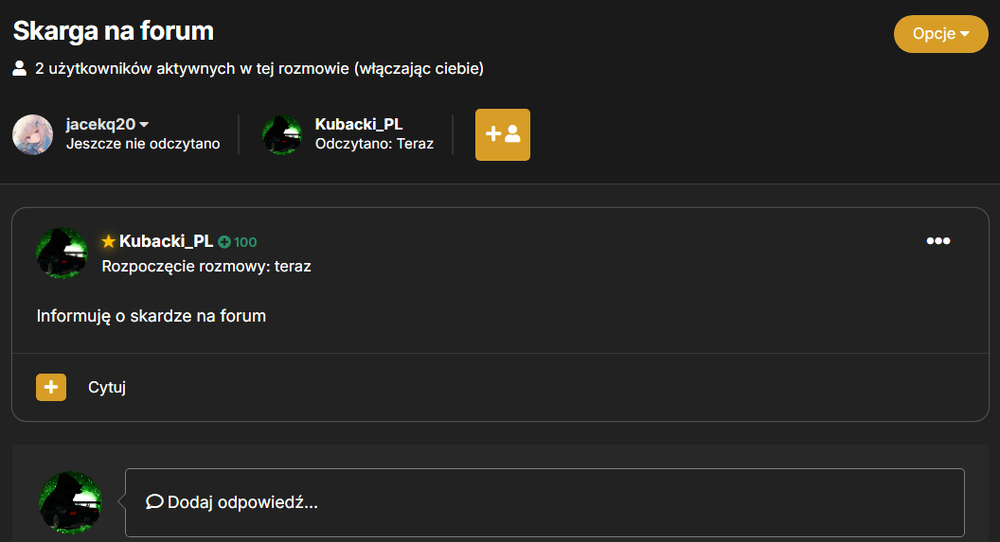Image resolution: width=1000 pixels, height=542 pixels.
Task: Click the Cytuj quote link
Action: point(107,387)
